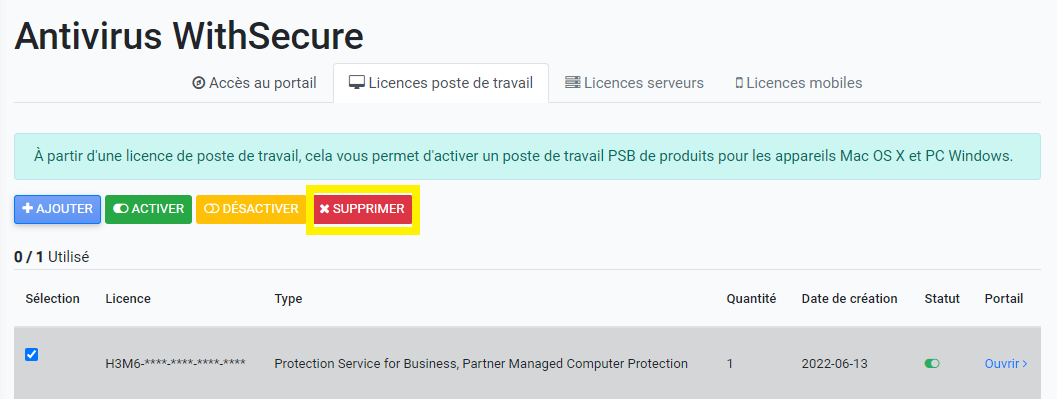The width and height of the screenshot is (1057, 399).
Task: Switch to the Licences serveurs tab
Action: click(634, 83)
